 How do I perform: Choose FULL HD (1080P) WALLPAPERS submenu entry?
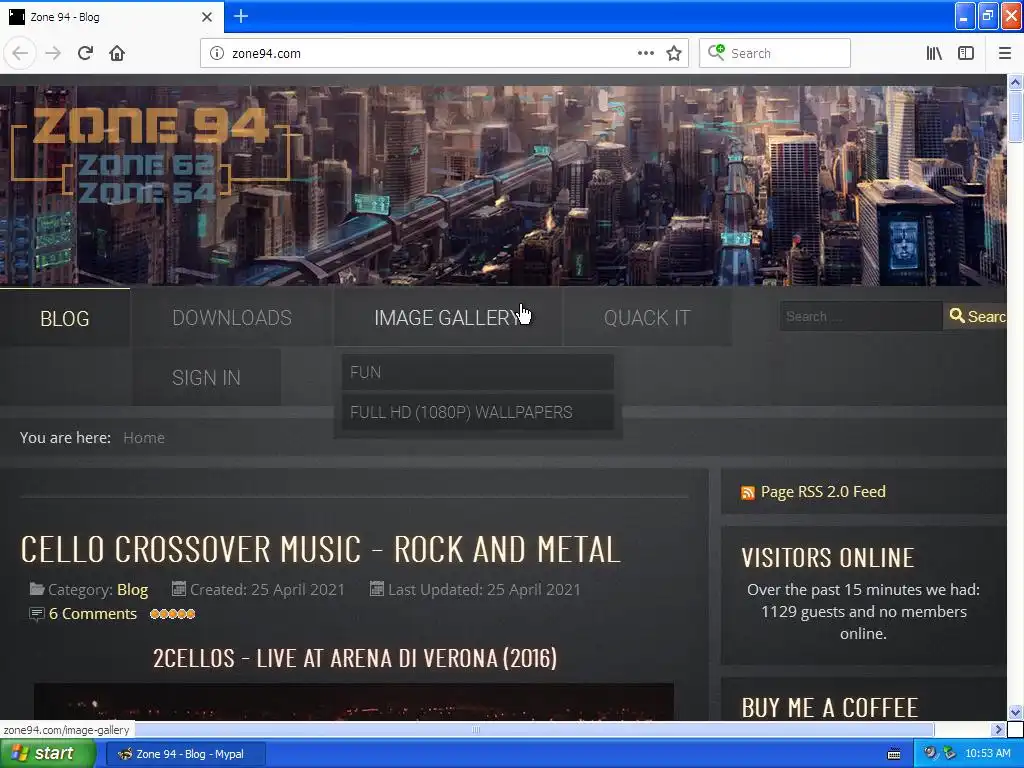click(x=477, y=412)
